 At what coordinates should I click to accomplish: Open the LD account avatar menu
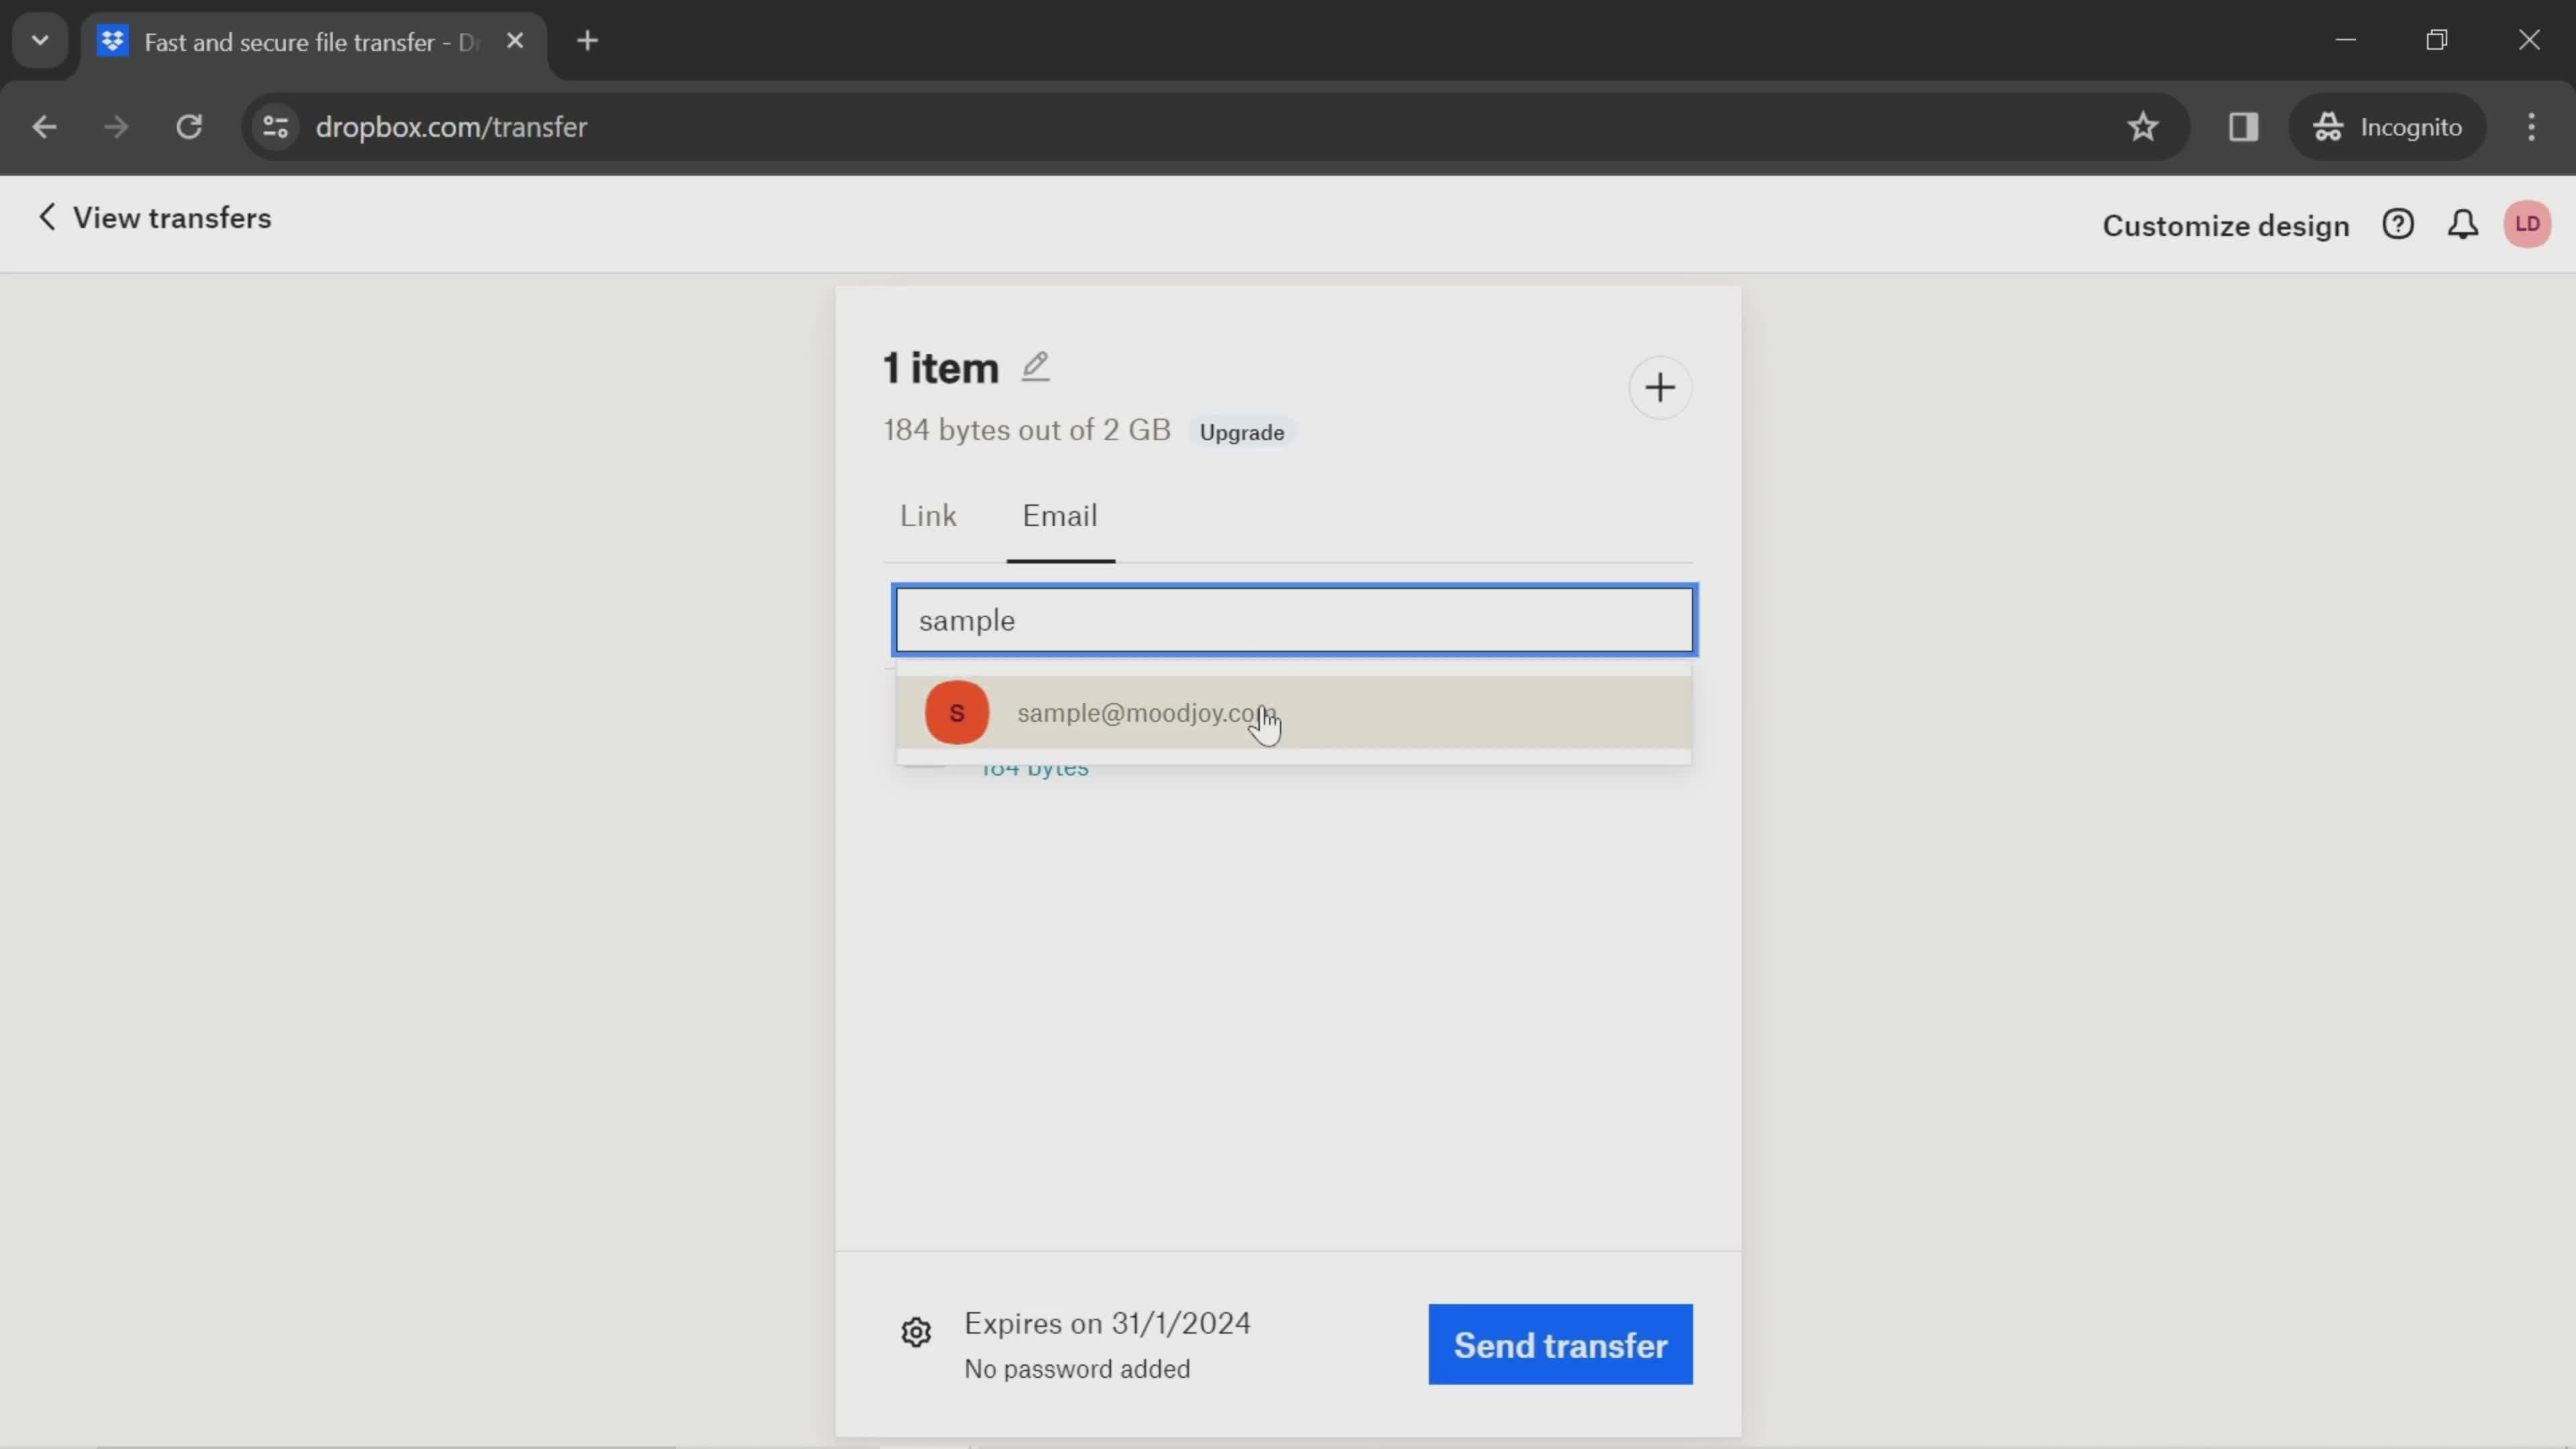pos(2527,224)
